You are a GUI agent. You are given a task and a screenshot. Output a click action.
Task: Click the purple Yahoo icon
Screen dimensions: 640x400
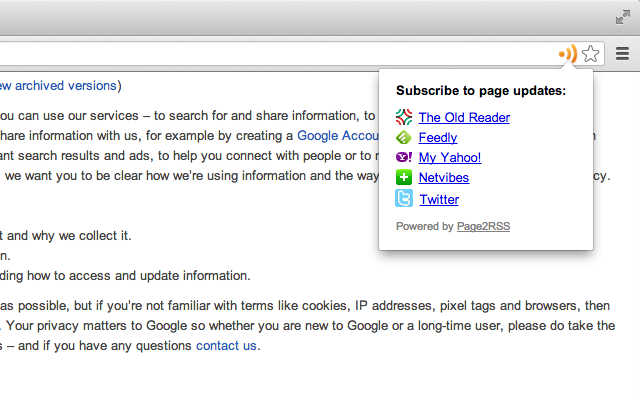click(404, 157)
